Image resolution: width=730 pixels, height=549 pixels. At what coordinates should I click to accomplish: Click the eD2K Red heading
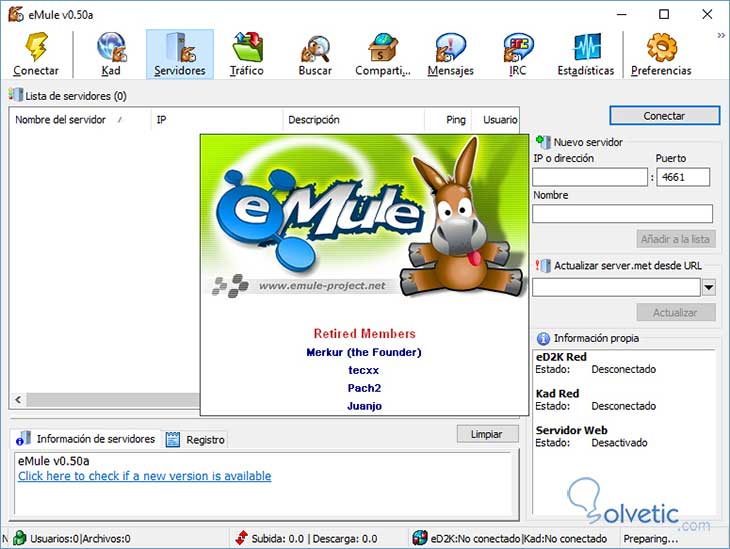561,357
